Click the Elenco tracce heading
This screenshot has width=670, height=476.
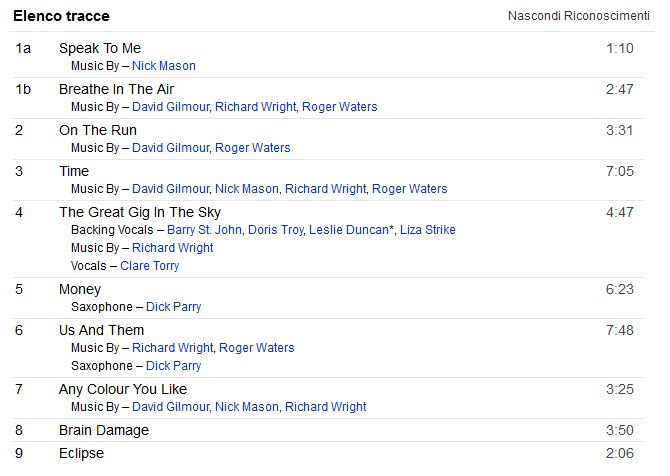click(61, 16)
